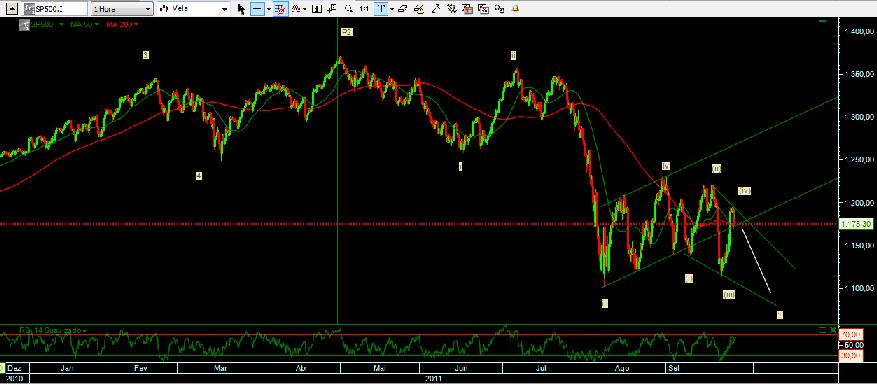Screen dimensions: 877x384
Task: Click the 1.100,00 price axis label
Action: click(859, 288)
